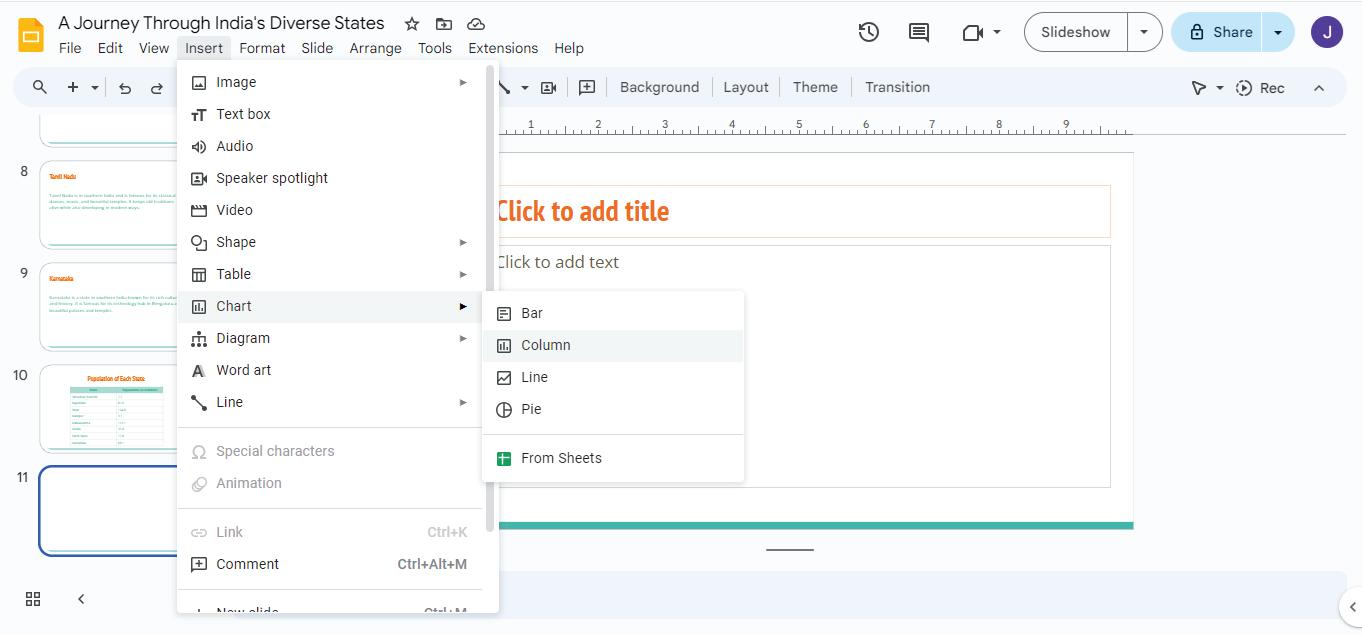The width and height of the screenshot is (1362, 635).
Task: Click the Background toolbar button
Action: 659,88
